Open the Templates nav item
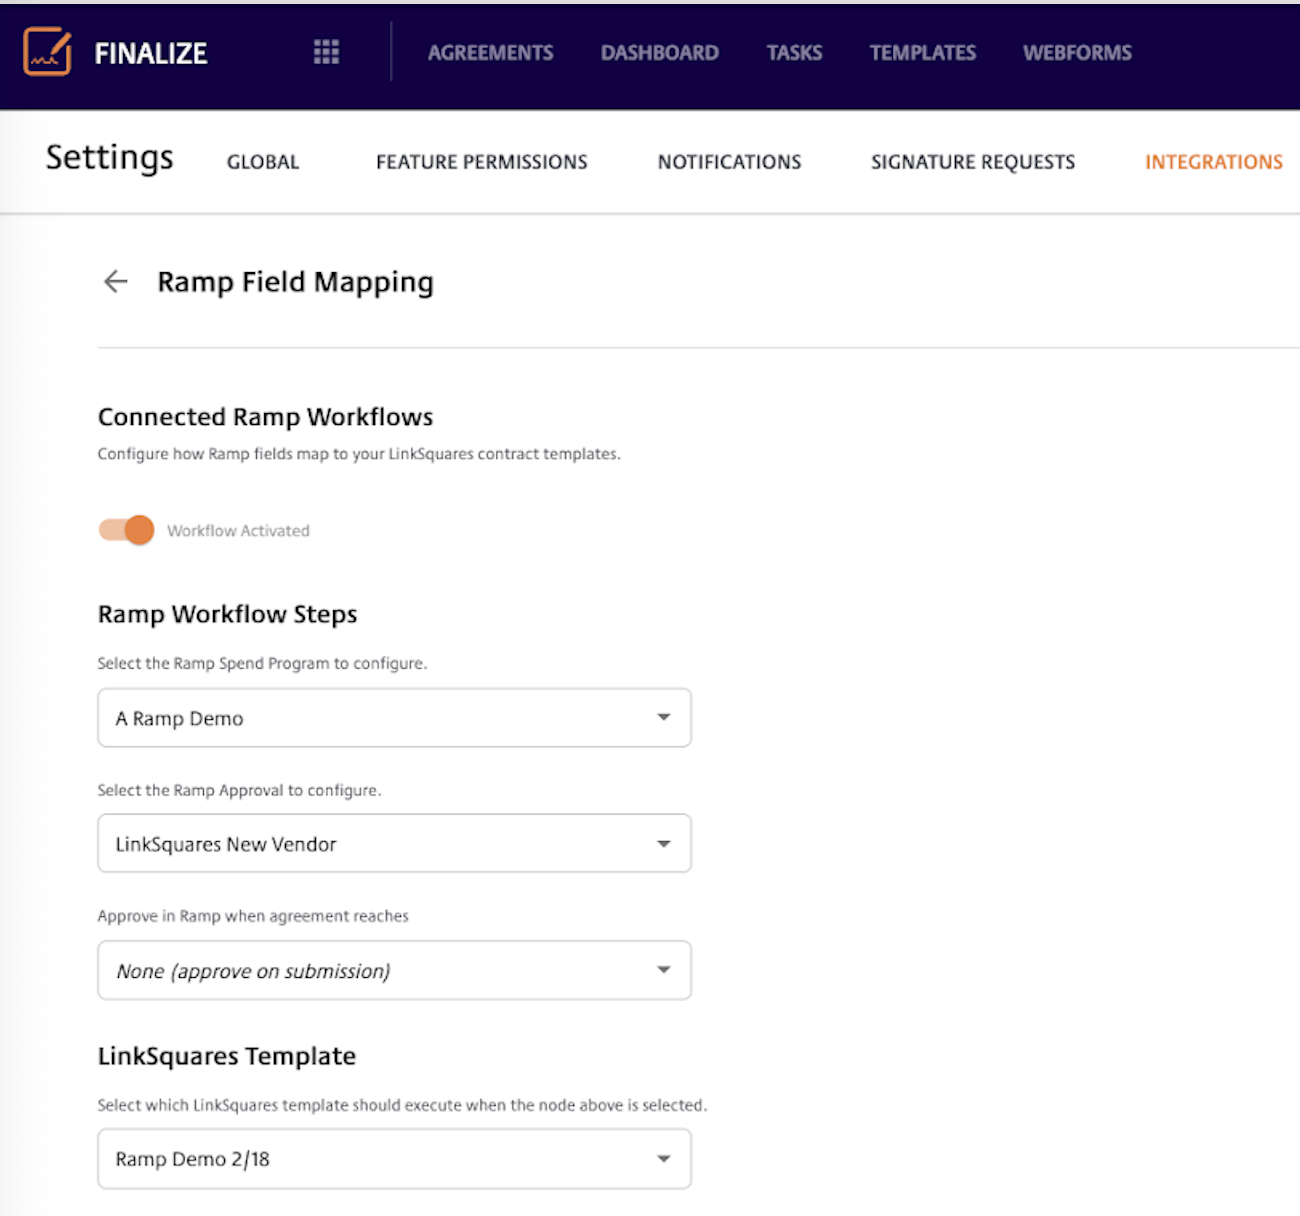 922,53
